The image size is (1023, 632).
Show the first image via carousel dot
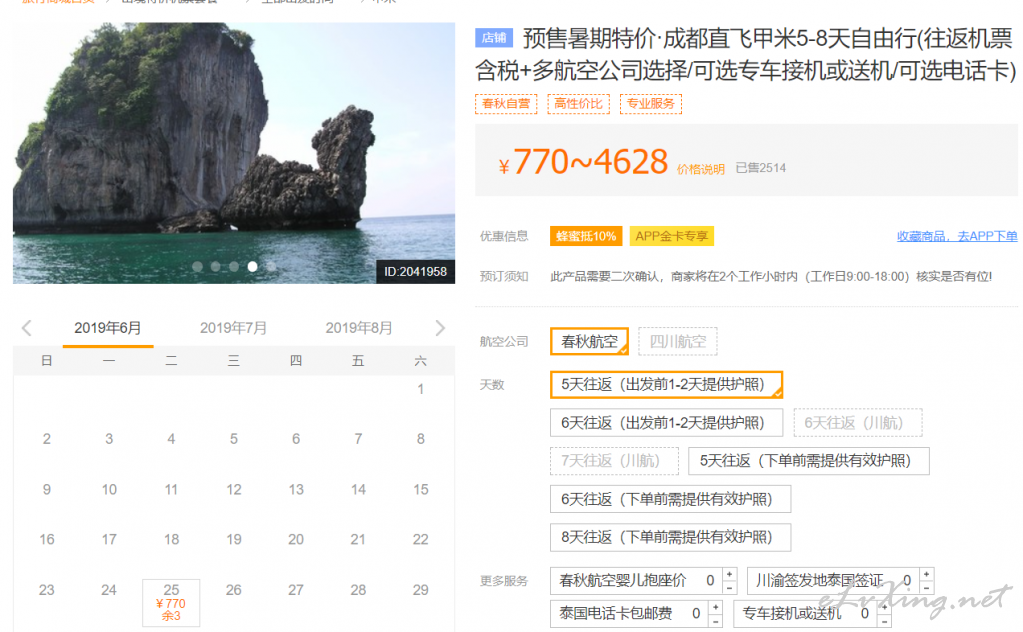coord(197,266)
